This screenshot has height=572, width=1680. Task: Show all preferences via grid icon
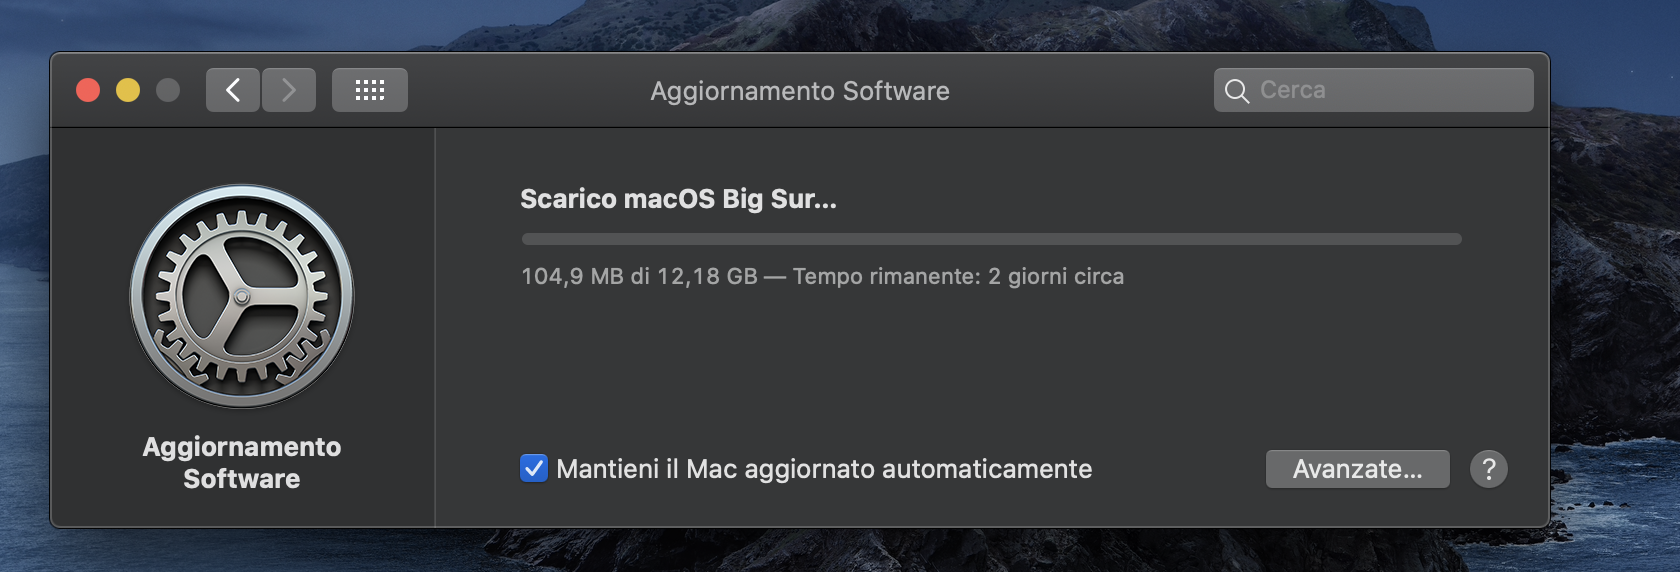tap(370, 90)
